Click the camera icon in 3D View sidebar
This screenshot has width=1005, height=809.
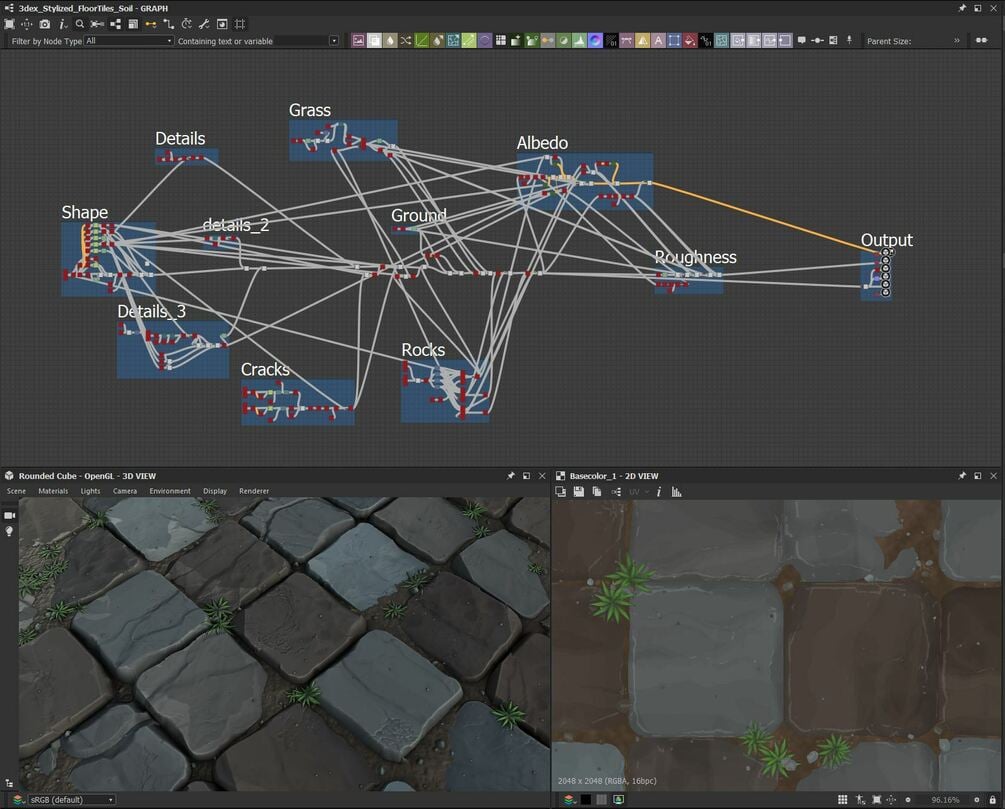coord(10,515)
